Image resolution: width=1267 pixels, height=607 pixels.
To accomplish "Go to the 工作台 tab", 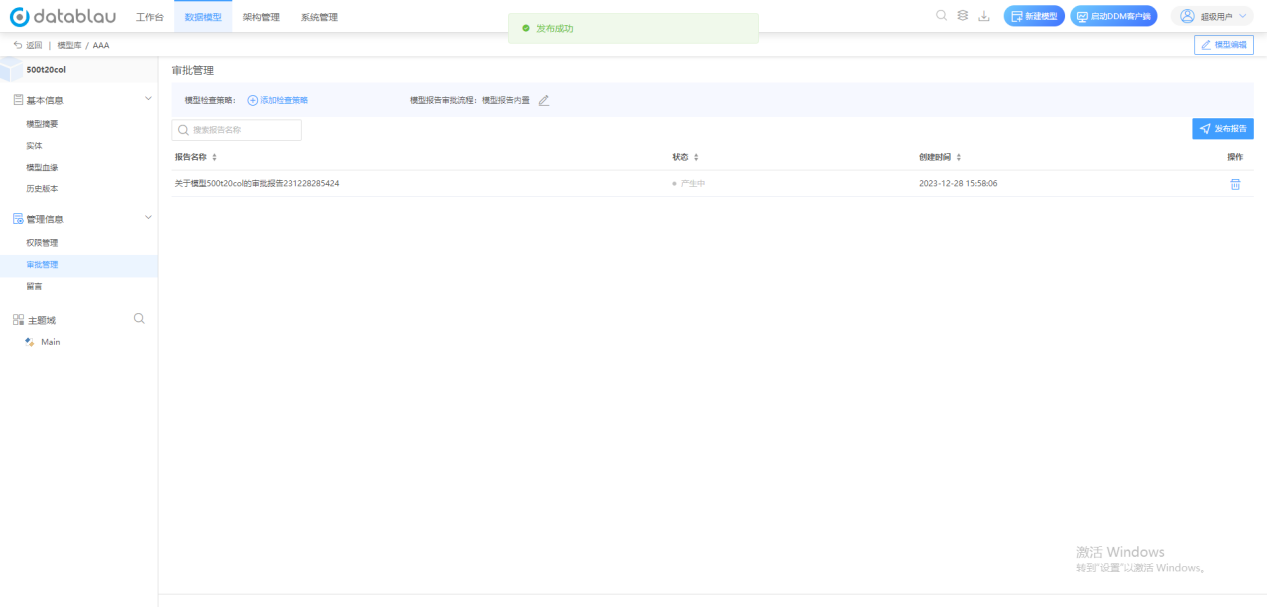I will tap(149, 16).
